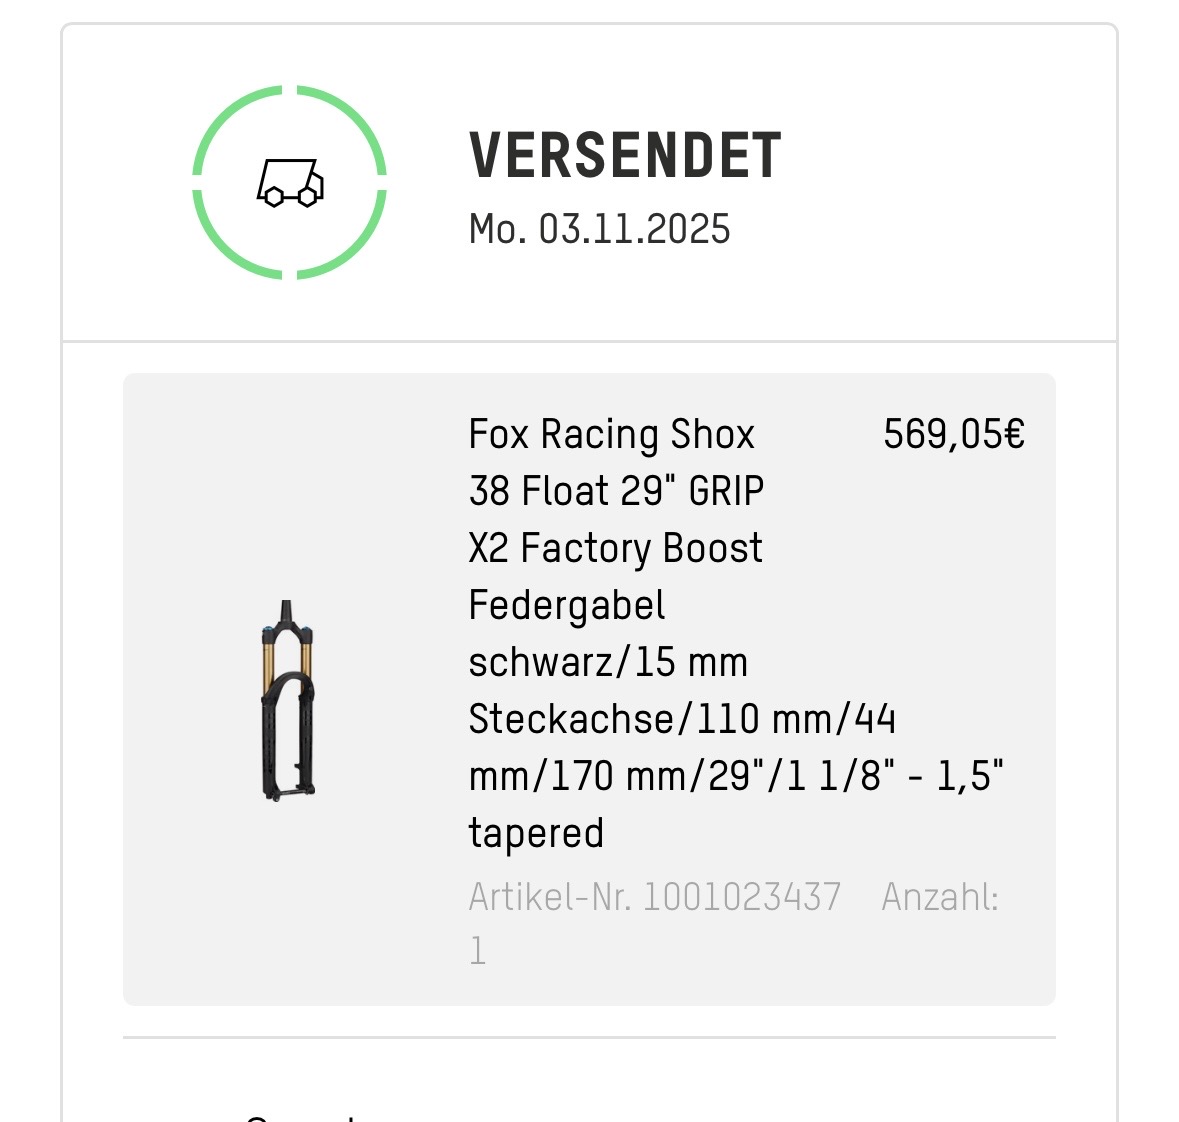Click the divider line below the product card
Viewport: 1179px width, 1122px height.
tap(589, 1038)
